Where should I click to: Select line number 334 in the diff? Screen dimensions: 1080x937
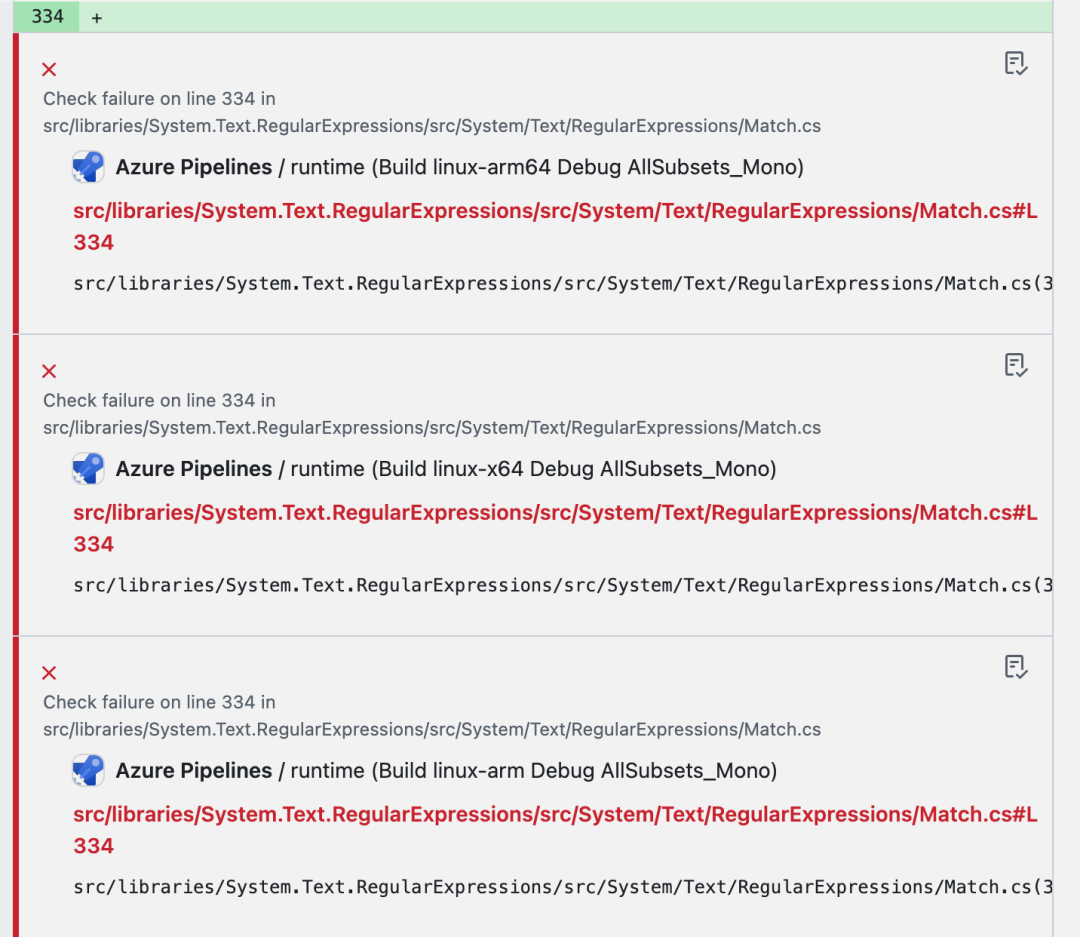[47, 17]
